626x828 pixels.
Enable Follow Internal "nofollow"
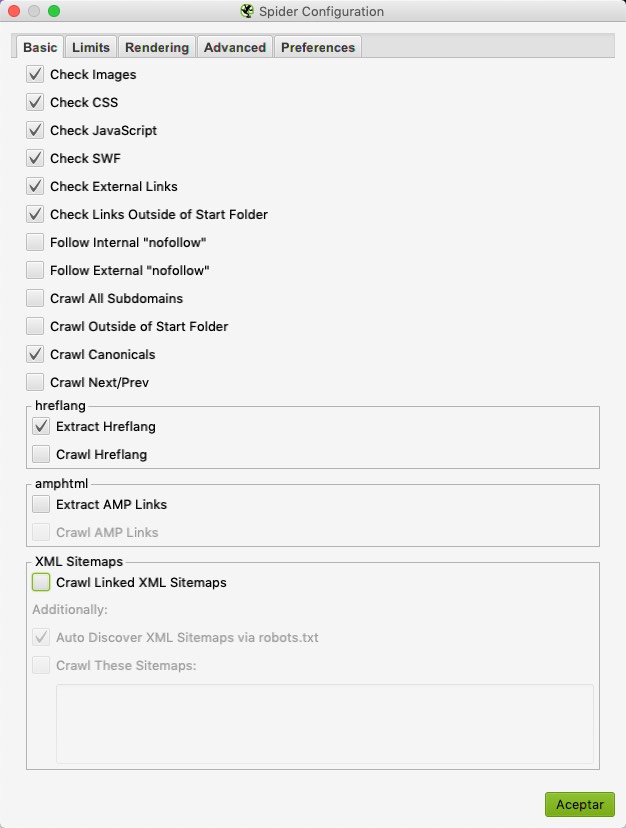pos(35,242)
